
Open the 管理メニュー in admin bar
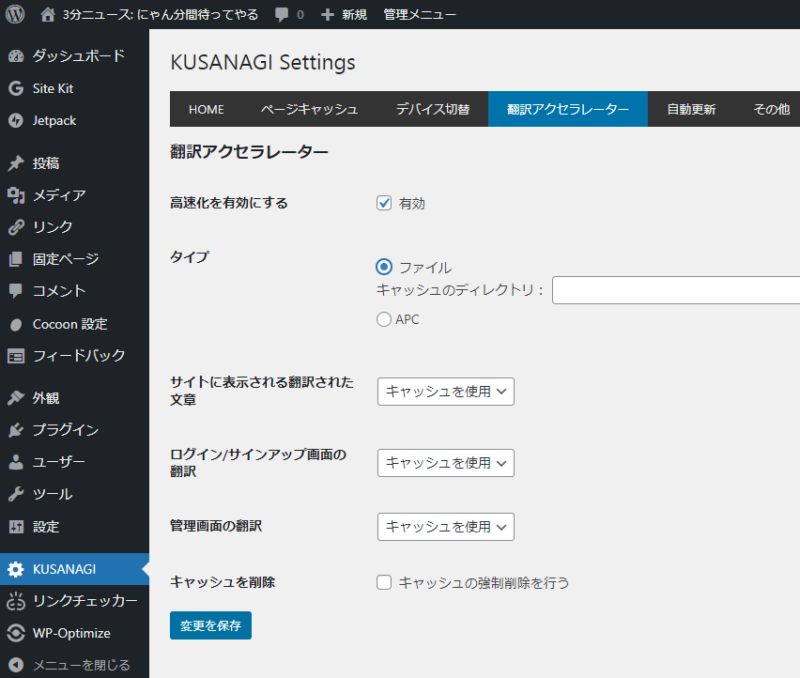(419, 15)
